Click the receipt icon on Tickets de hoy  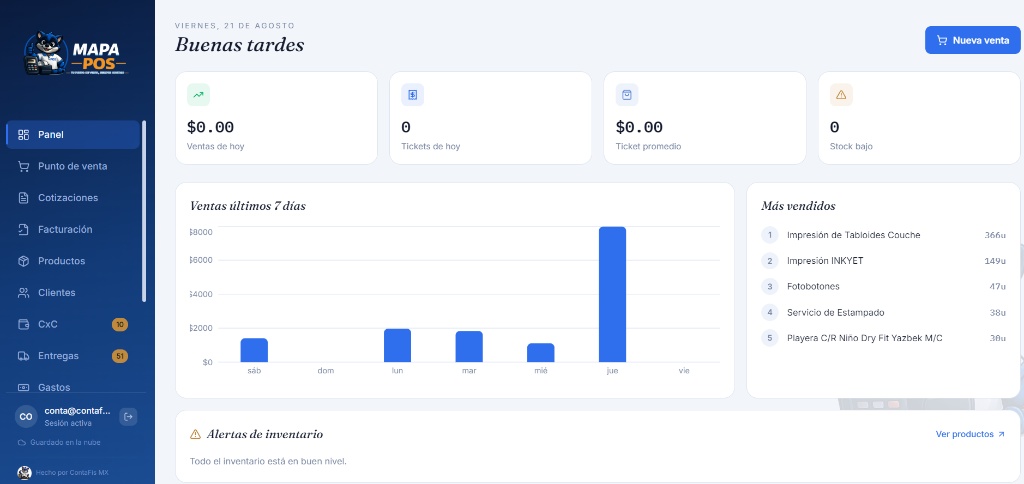[413, 95]
